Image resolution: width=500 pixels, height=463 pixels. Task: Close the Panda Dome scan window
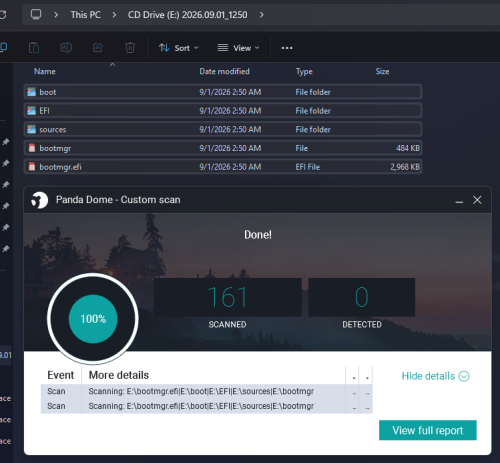[477, 200]
